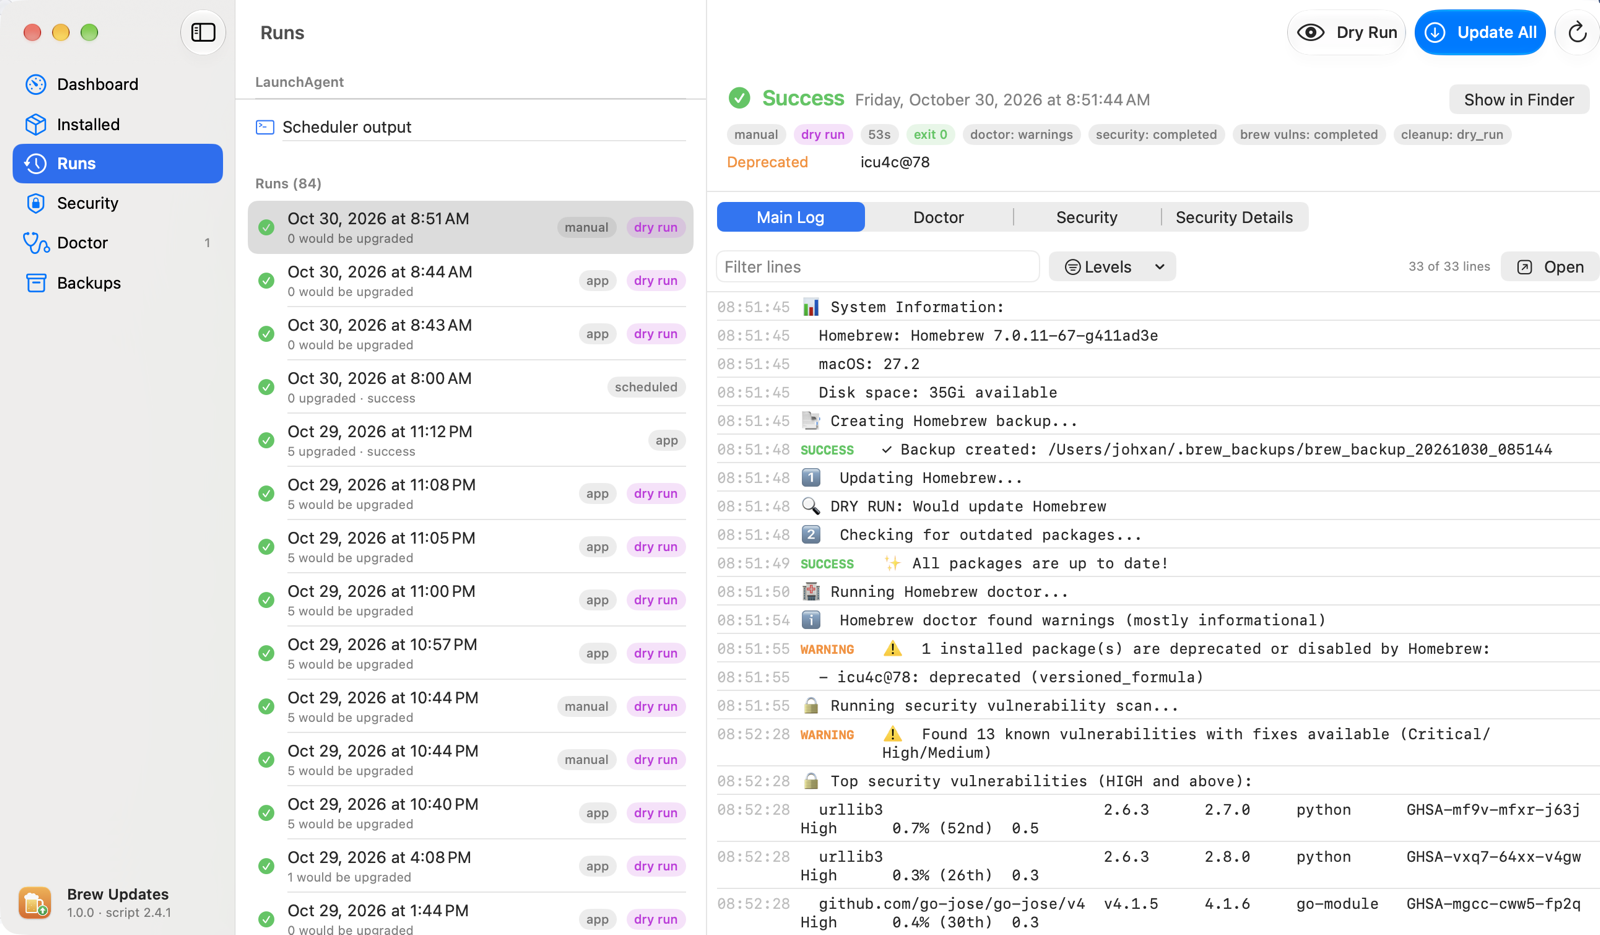Go to Installed packages
1600x935 pixels.
click(118, 124)
